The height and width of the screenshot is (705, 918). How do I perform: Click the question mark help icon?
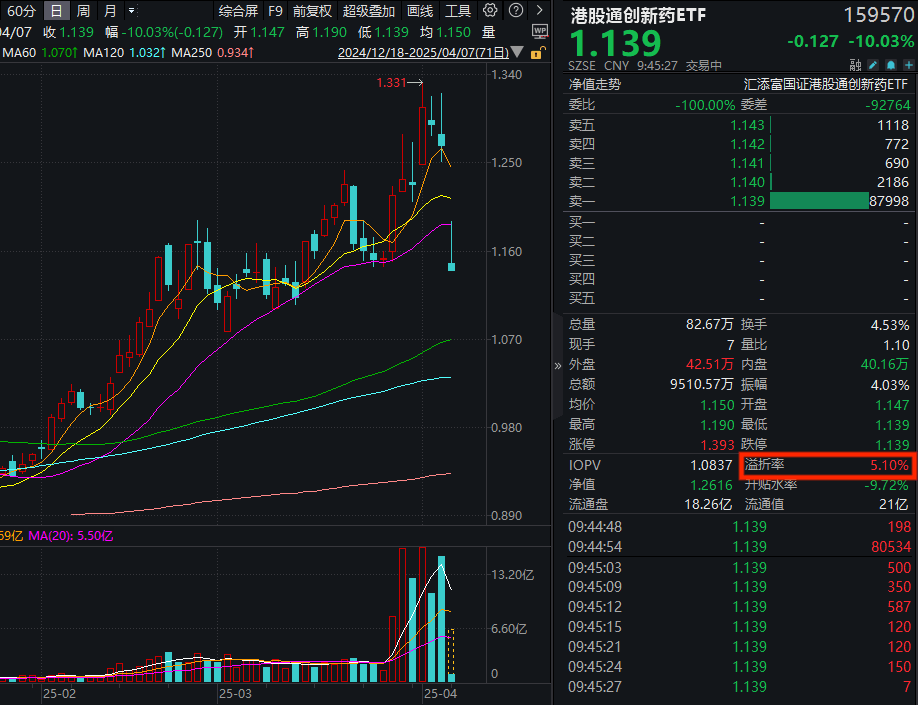click(x=516, y=10)
